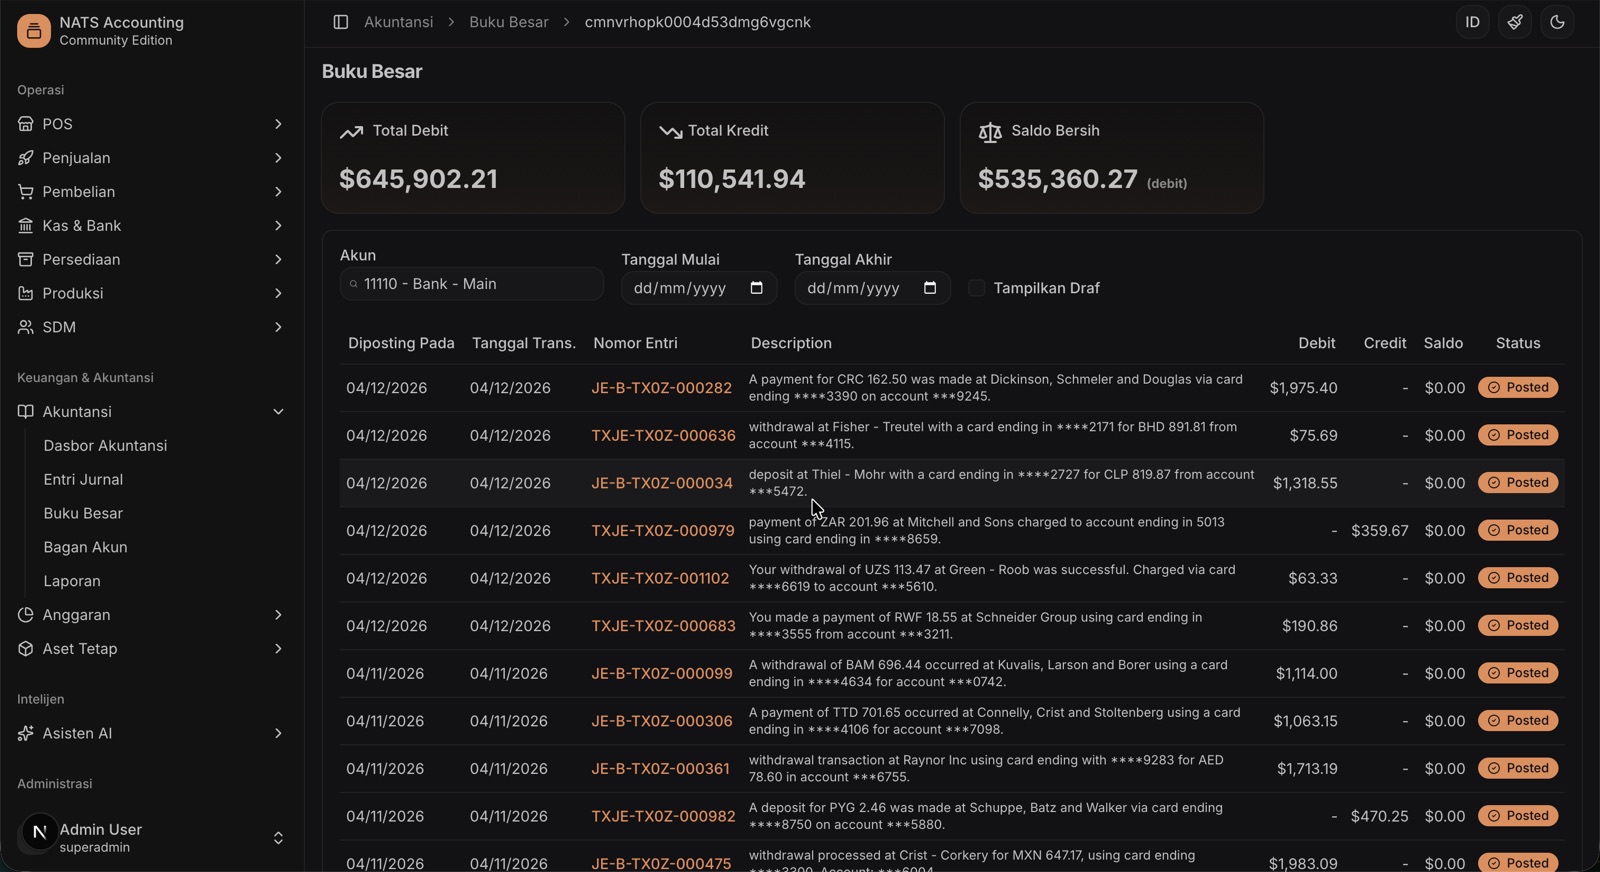Click the NATS Accounting logo icon
This screenshot has width=1600, height=872.
(33, 31)
